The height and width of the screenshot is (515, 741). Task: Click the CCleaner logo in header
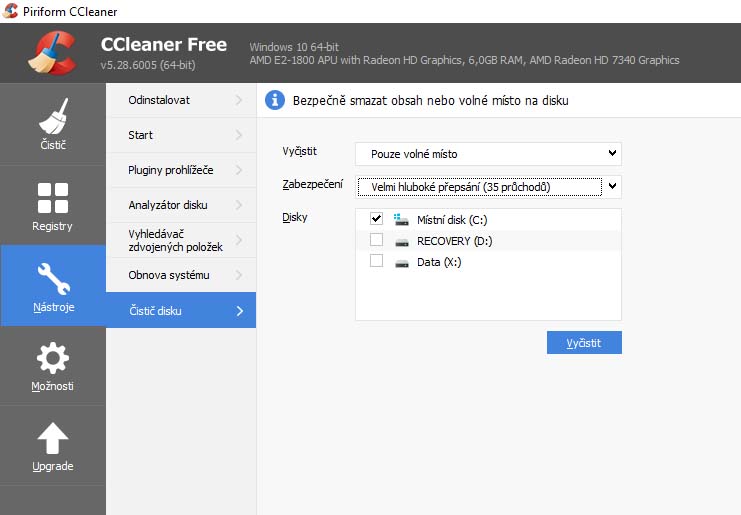[52, 53]
